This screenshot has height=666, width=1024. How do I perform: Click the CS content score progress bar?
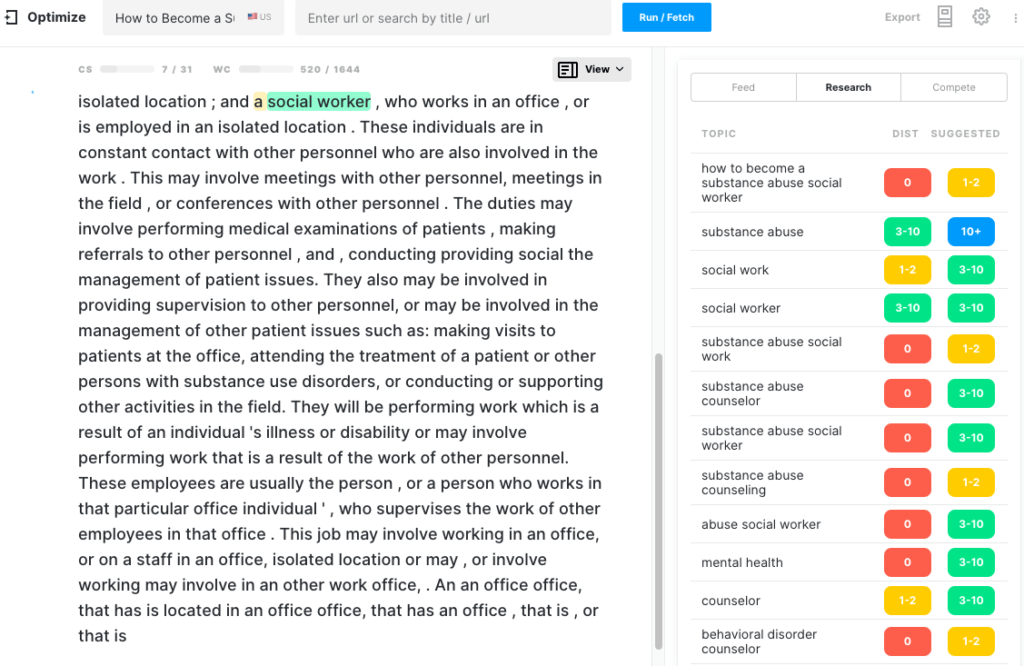[x=127, y=69]
